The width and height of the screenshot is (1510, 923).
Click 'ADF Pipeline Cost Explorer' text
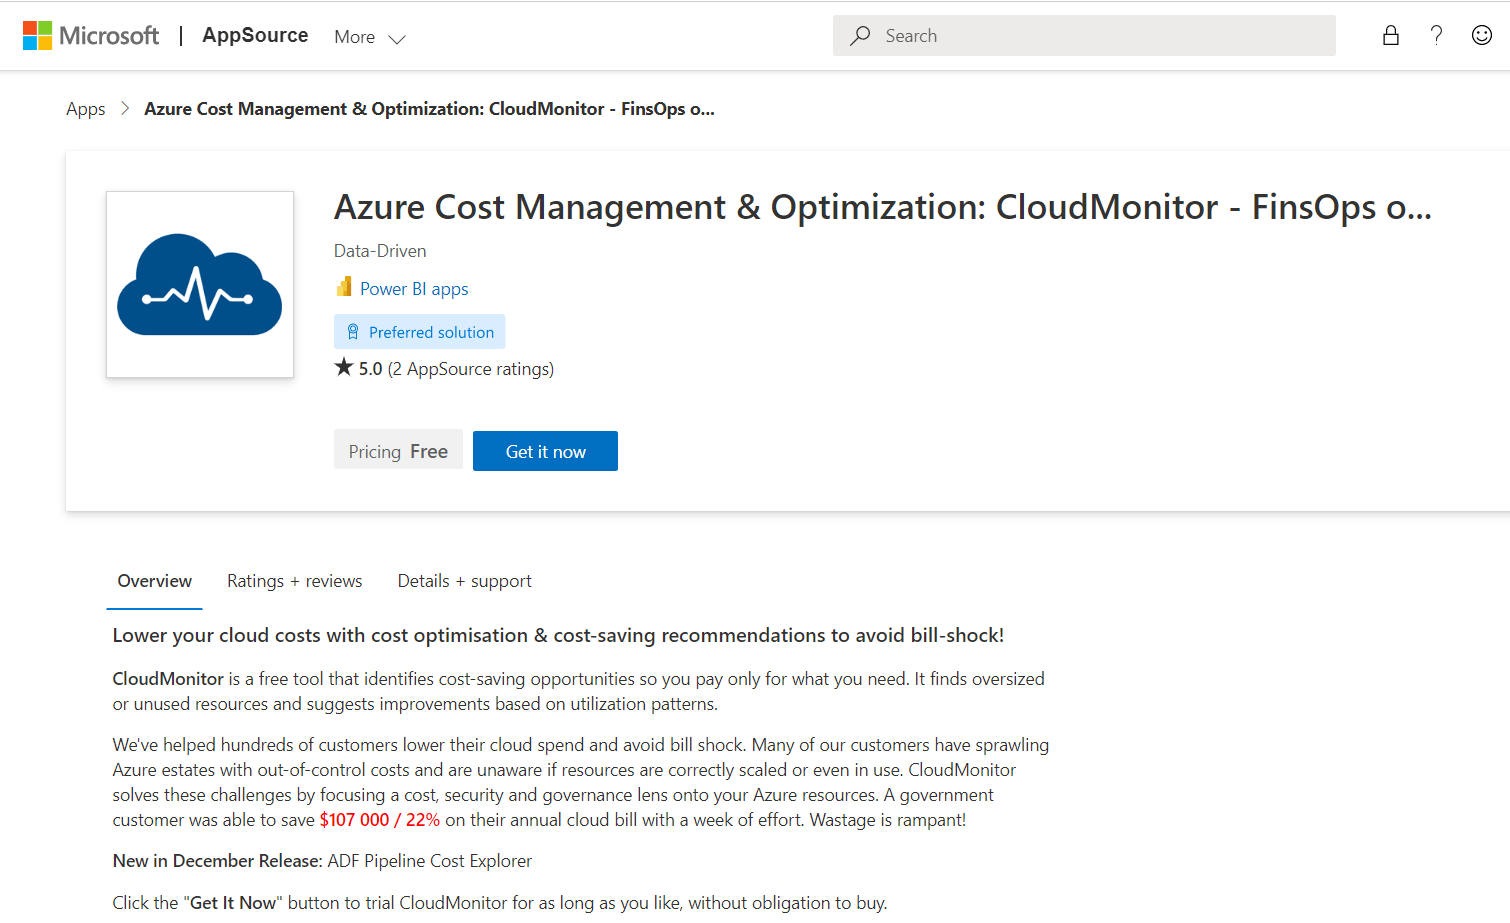[x=430, y=861]
